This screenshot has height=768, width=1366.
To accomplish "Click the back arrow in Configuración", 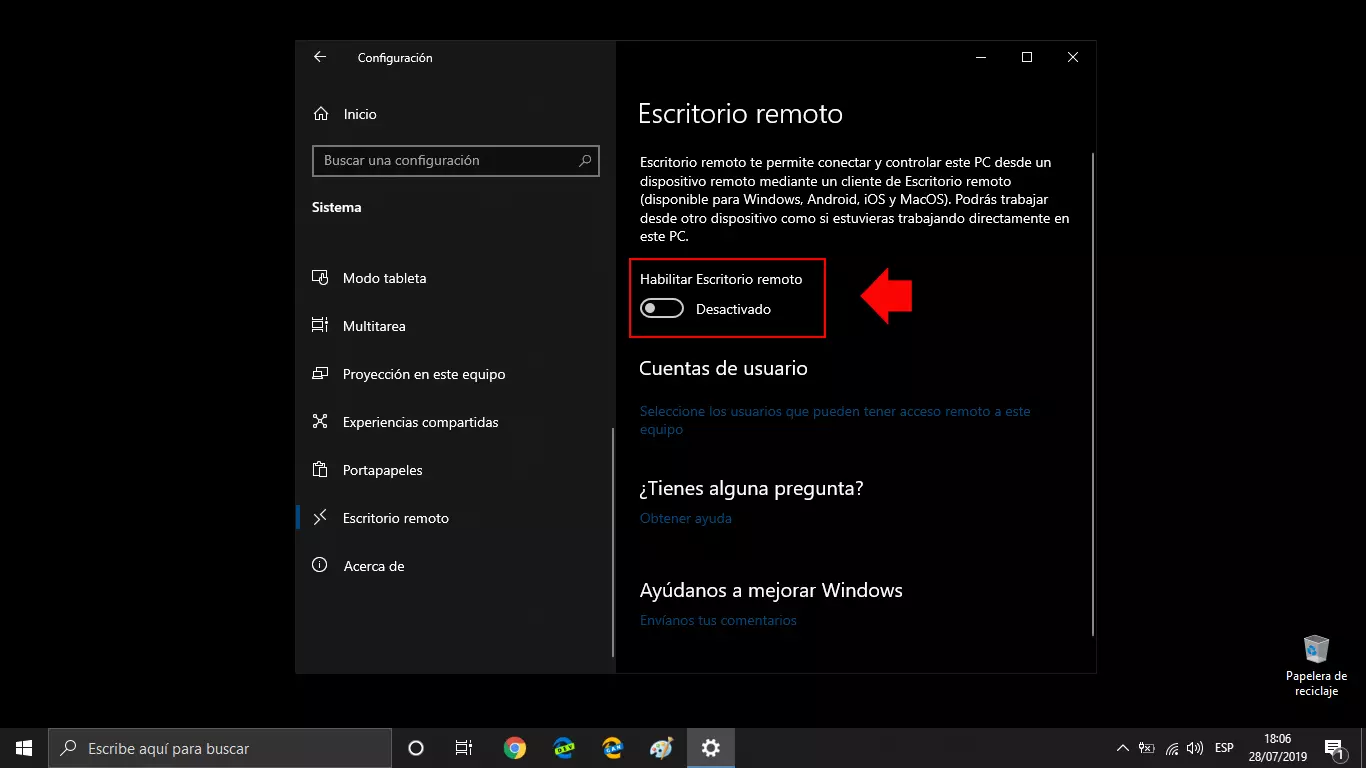I will (x=320, y=58).
